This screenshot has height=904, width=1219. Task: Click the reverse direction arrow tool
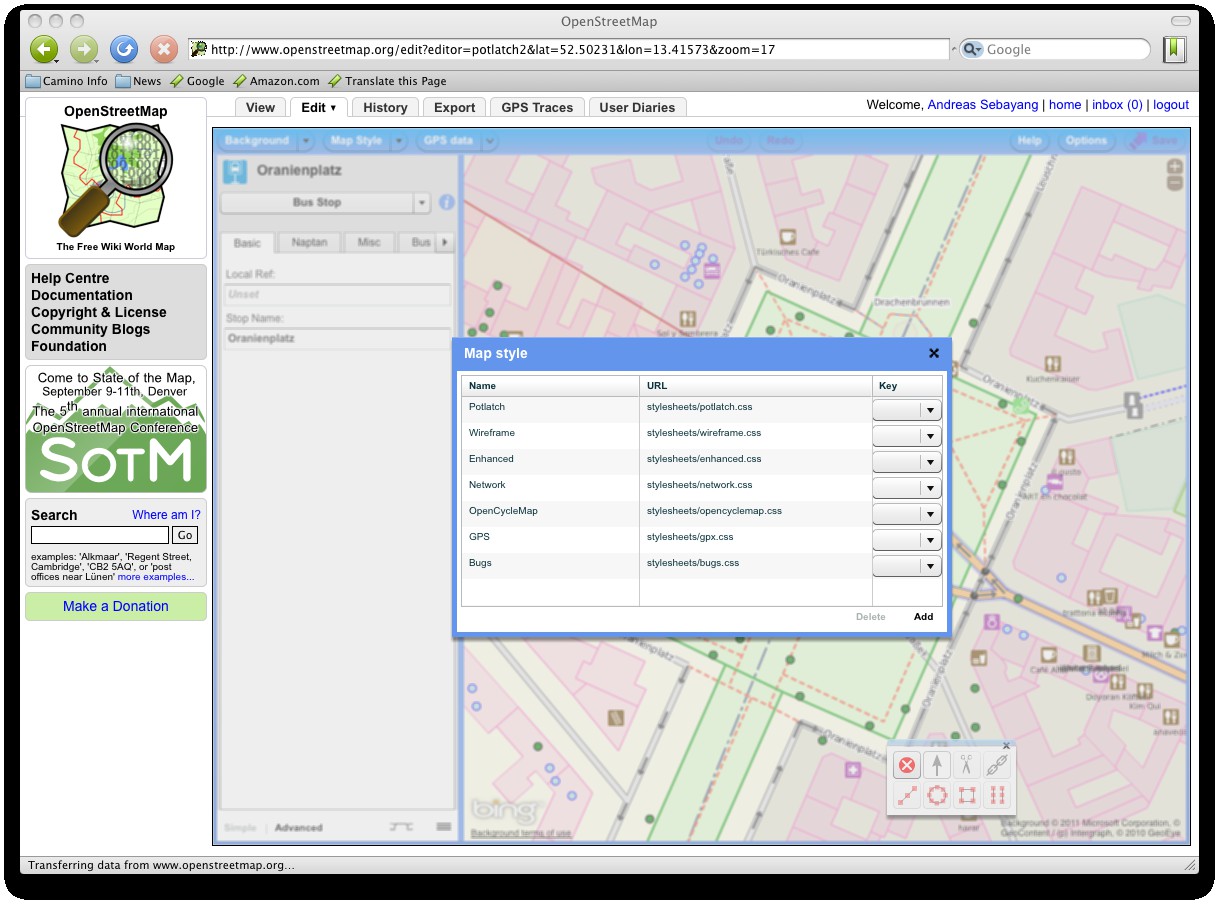pos(936,766)
